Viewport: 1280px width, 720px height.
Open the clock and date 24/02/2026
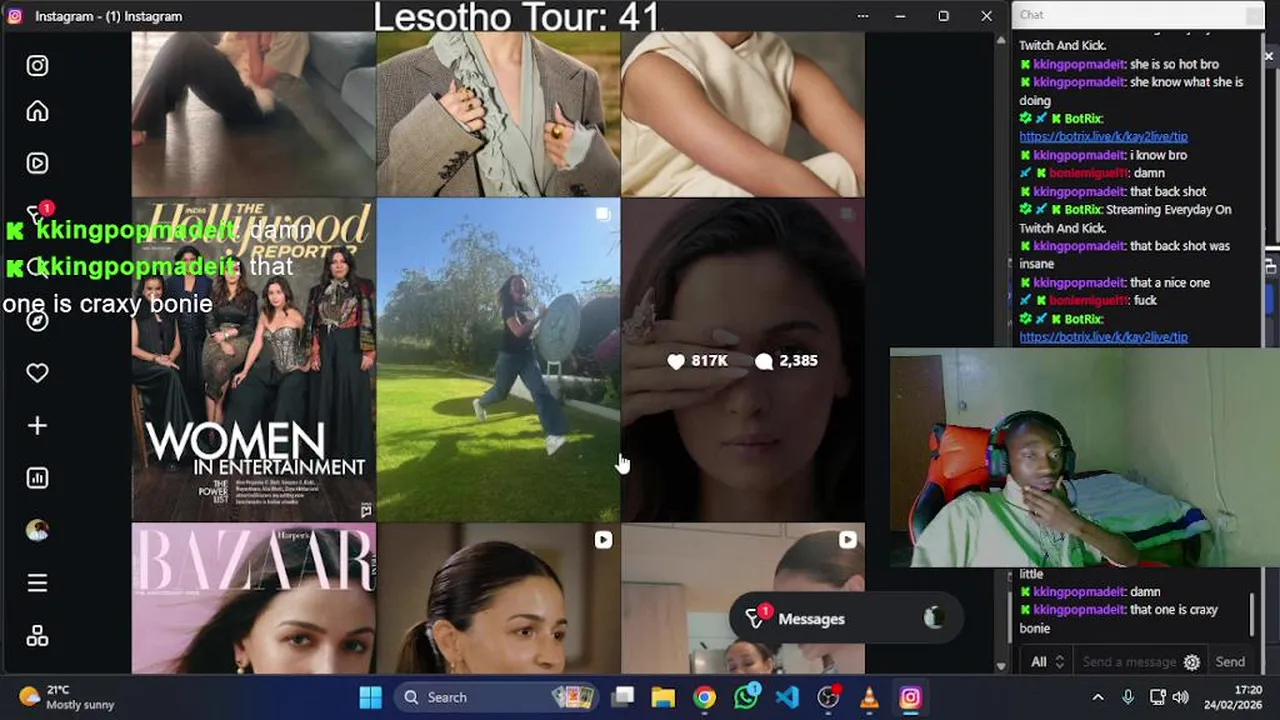coord(1233,697)
